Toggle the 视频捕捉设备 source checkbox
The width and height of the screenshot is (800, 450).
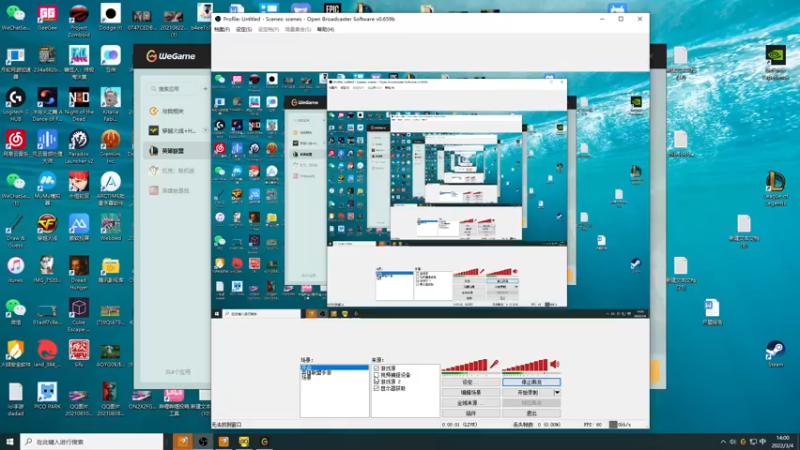coord(377,374)
